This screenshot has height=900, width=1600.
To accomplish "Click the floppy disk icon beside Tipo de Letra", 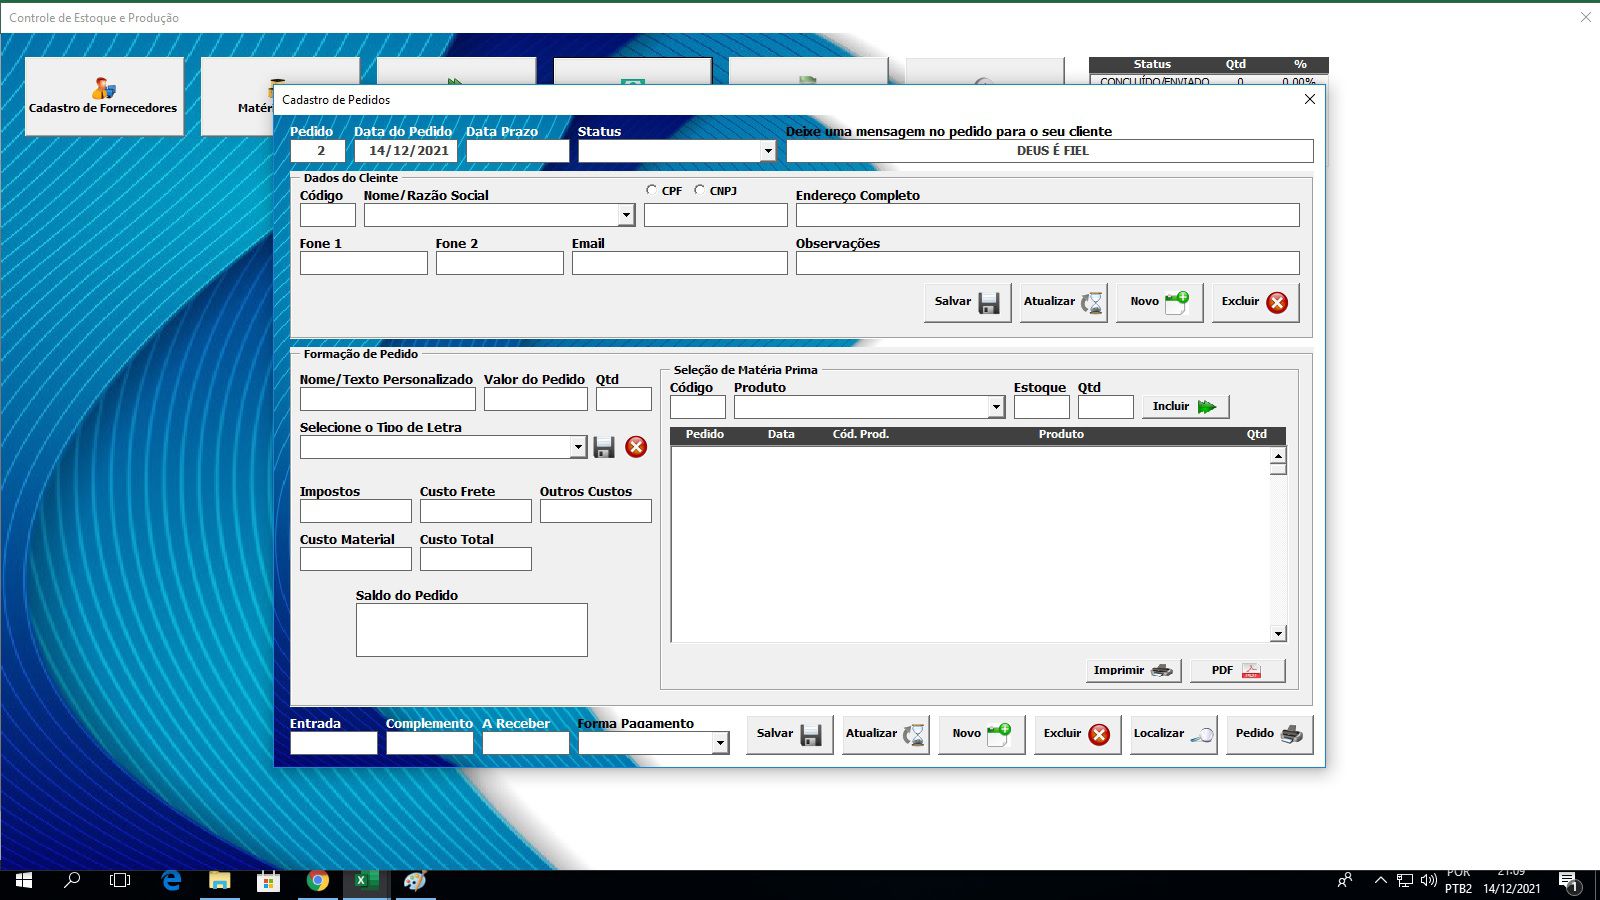I will [604, 447].
